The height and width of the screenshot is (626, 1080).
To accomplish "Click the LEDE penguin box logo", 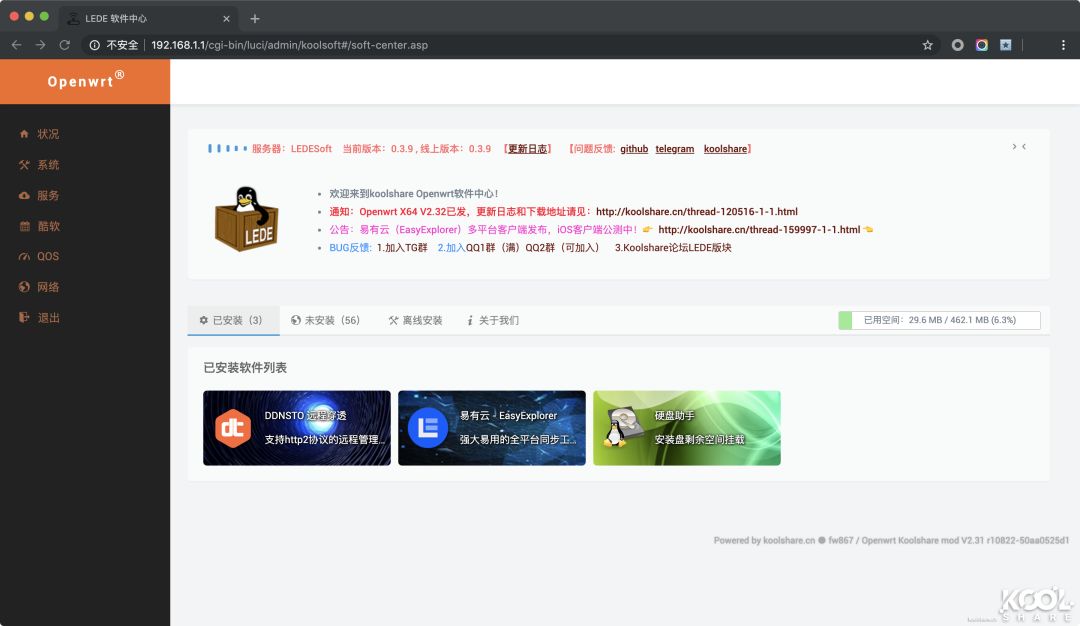I will coord(246,218).
